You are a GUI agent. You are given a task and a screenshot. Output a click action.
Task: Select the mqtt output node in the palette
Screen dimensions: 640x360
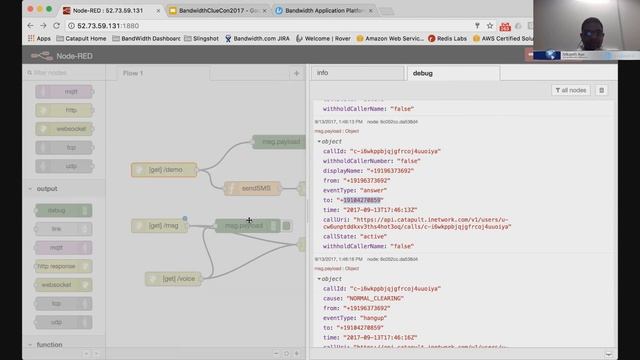click(64, 248)
